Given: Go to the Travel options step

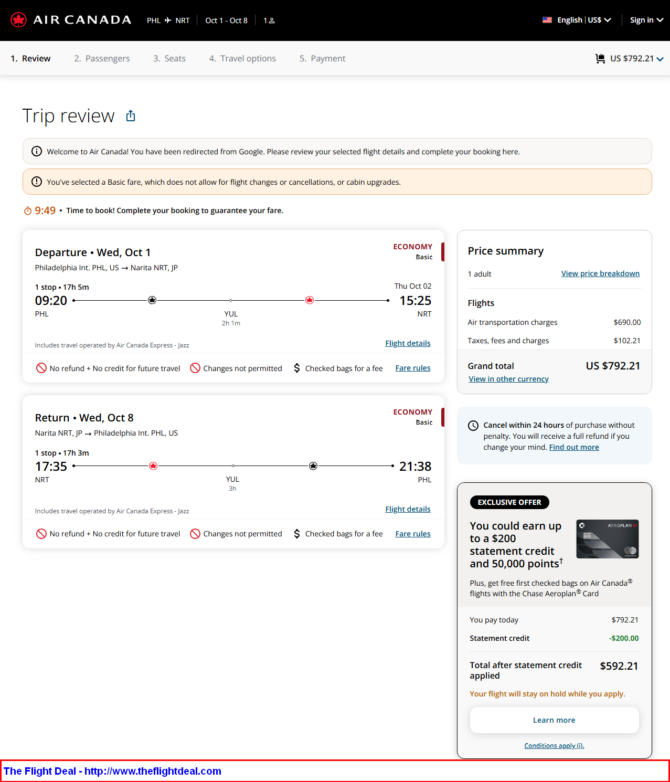Looking at the screenshot, I should (242, 58).
